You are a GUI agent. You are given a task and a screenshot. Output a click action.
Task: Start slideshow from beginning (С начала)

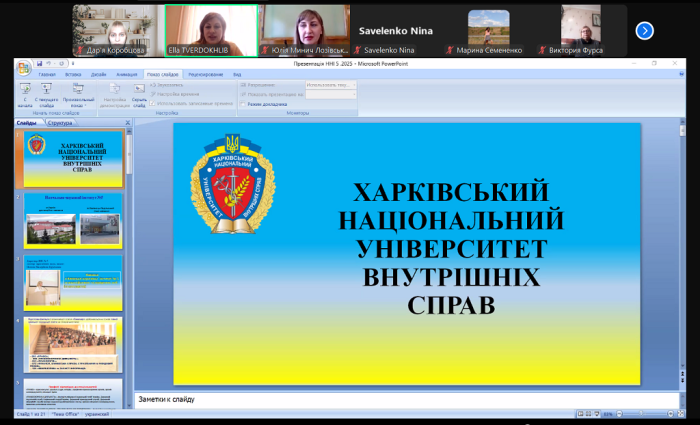pos(25,96)
